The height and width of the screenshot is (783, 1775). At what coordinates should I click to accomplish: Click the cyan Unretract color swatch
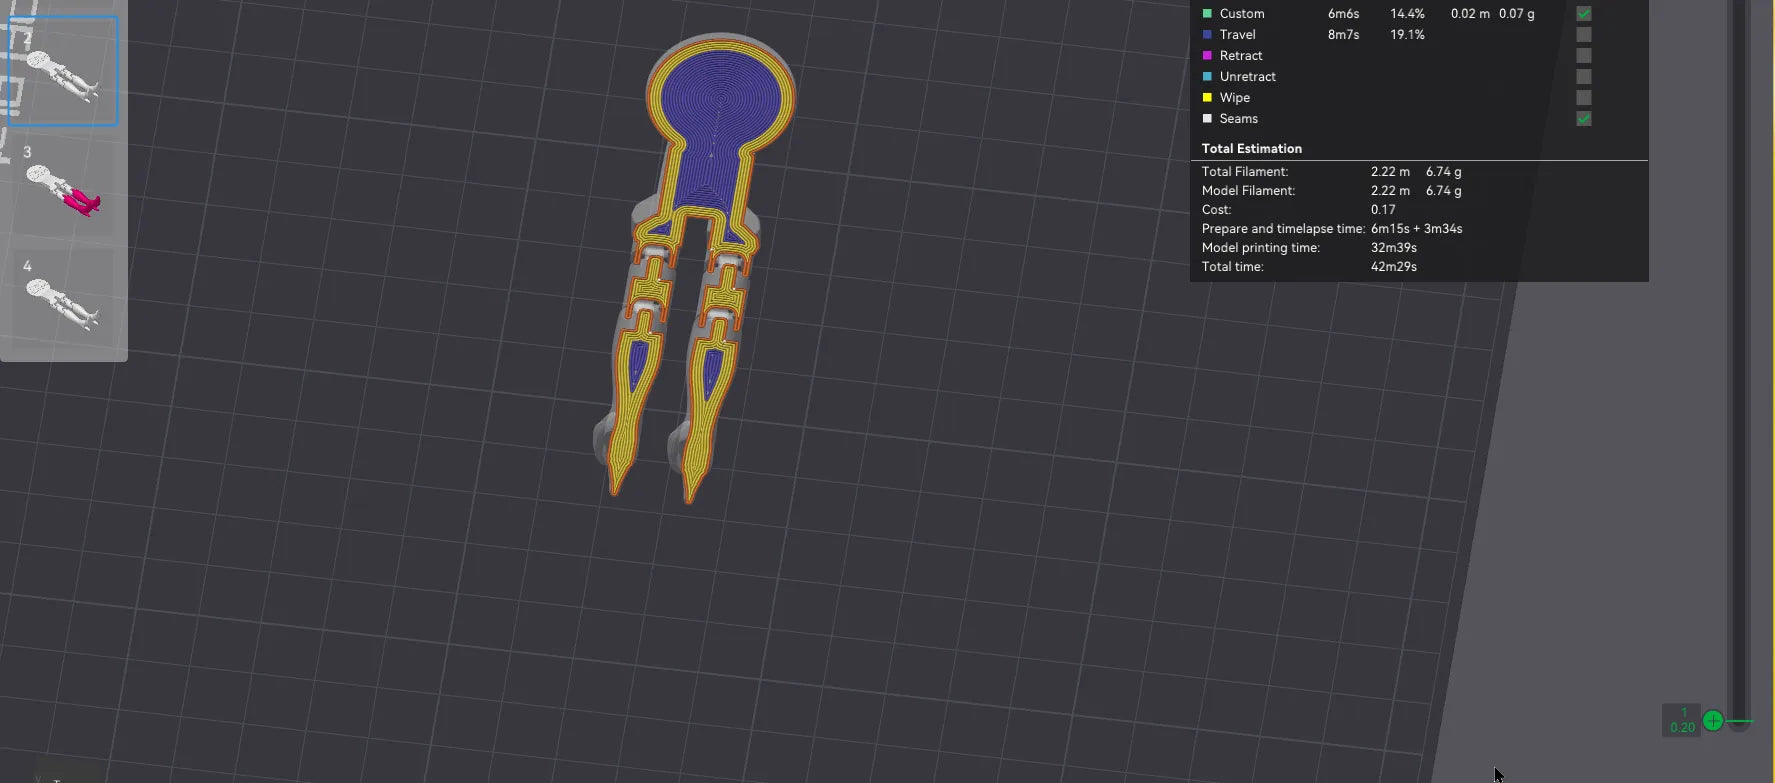click(x=1207, y=76)
